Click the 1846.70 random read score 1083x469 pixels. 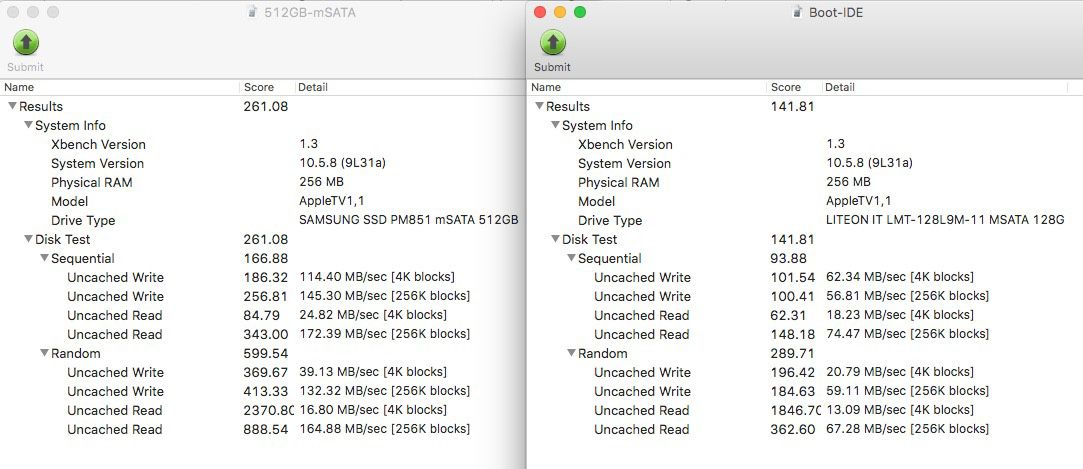point(796,410)
